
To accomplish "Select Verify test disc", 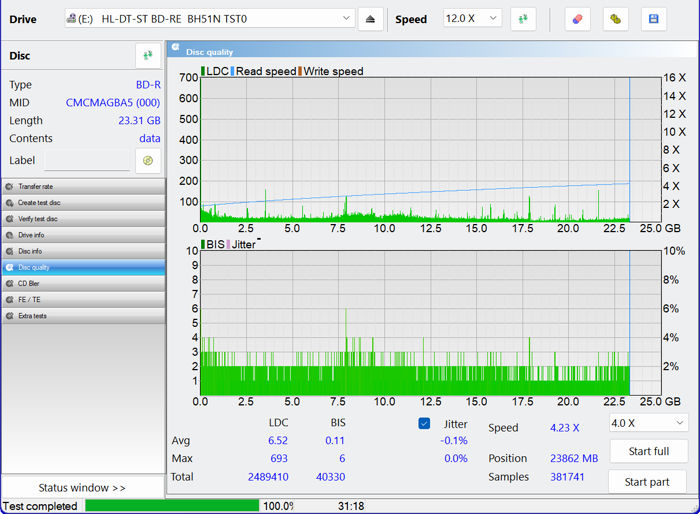I will pos(83,219).
